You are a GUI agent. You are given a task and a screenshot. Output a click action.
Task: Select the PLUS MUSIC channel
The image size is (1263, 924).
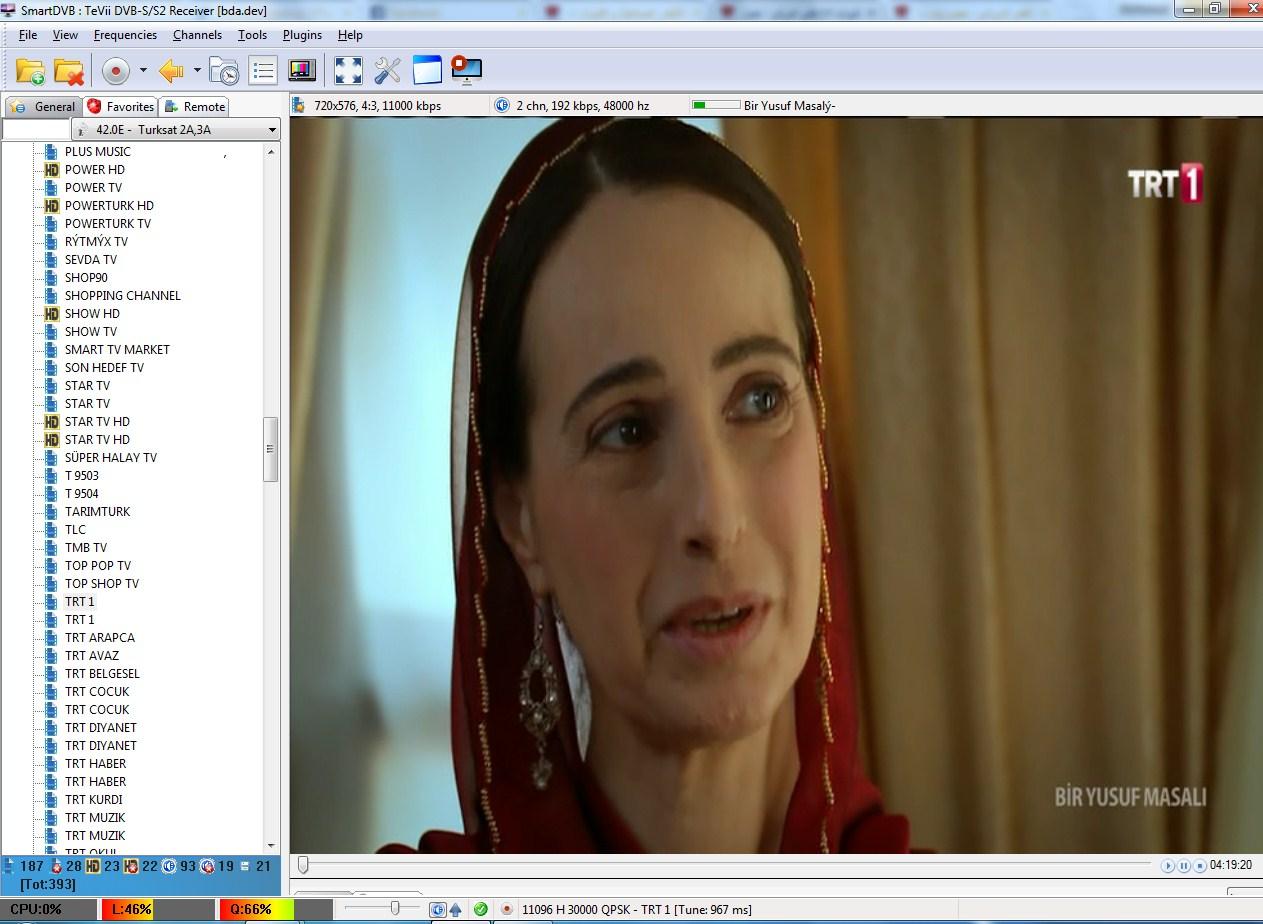[x=97, y=152]
